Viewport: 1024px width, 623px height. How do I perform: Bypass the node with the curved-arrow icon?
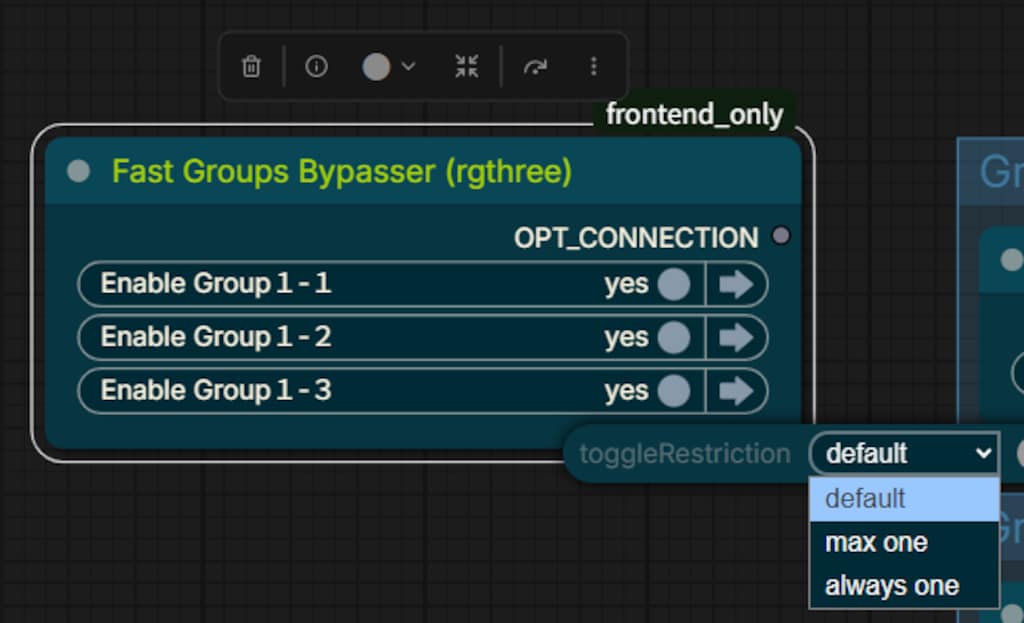[535, 67]
